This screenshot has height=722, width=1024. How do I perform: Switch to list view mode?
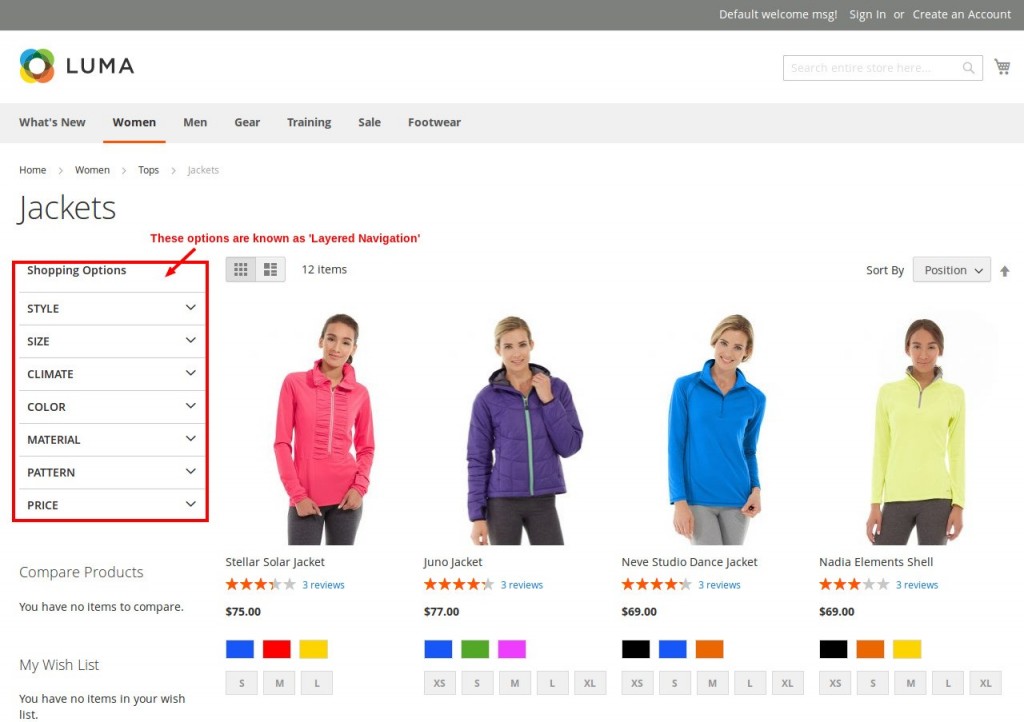click(x=270, y=270)
